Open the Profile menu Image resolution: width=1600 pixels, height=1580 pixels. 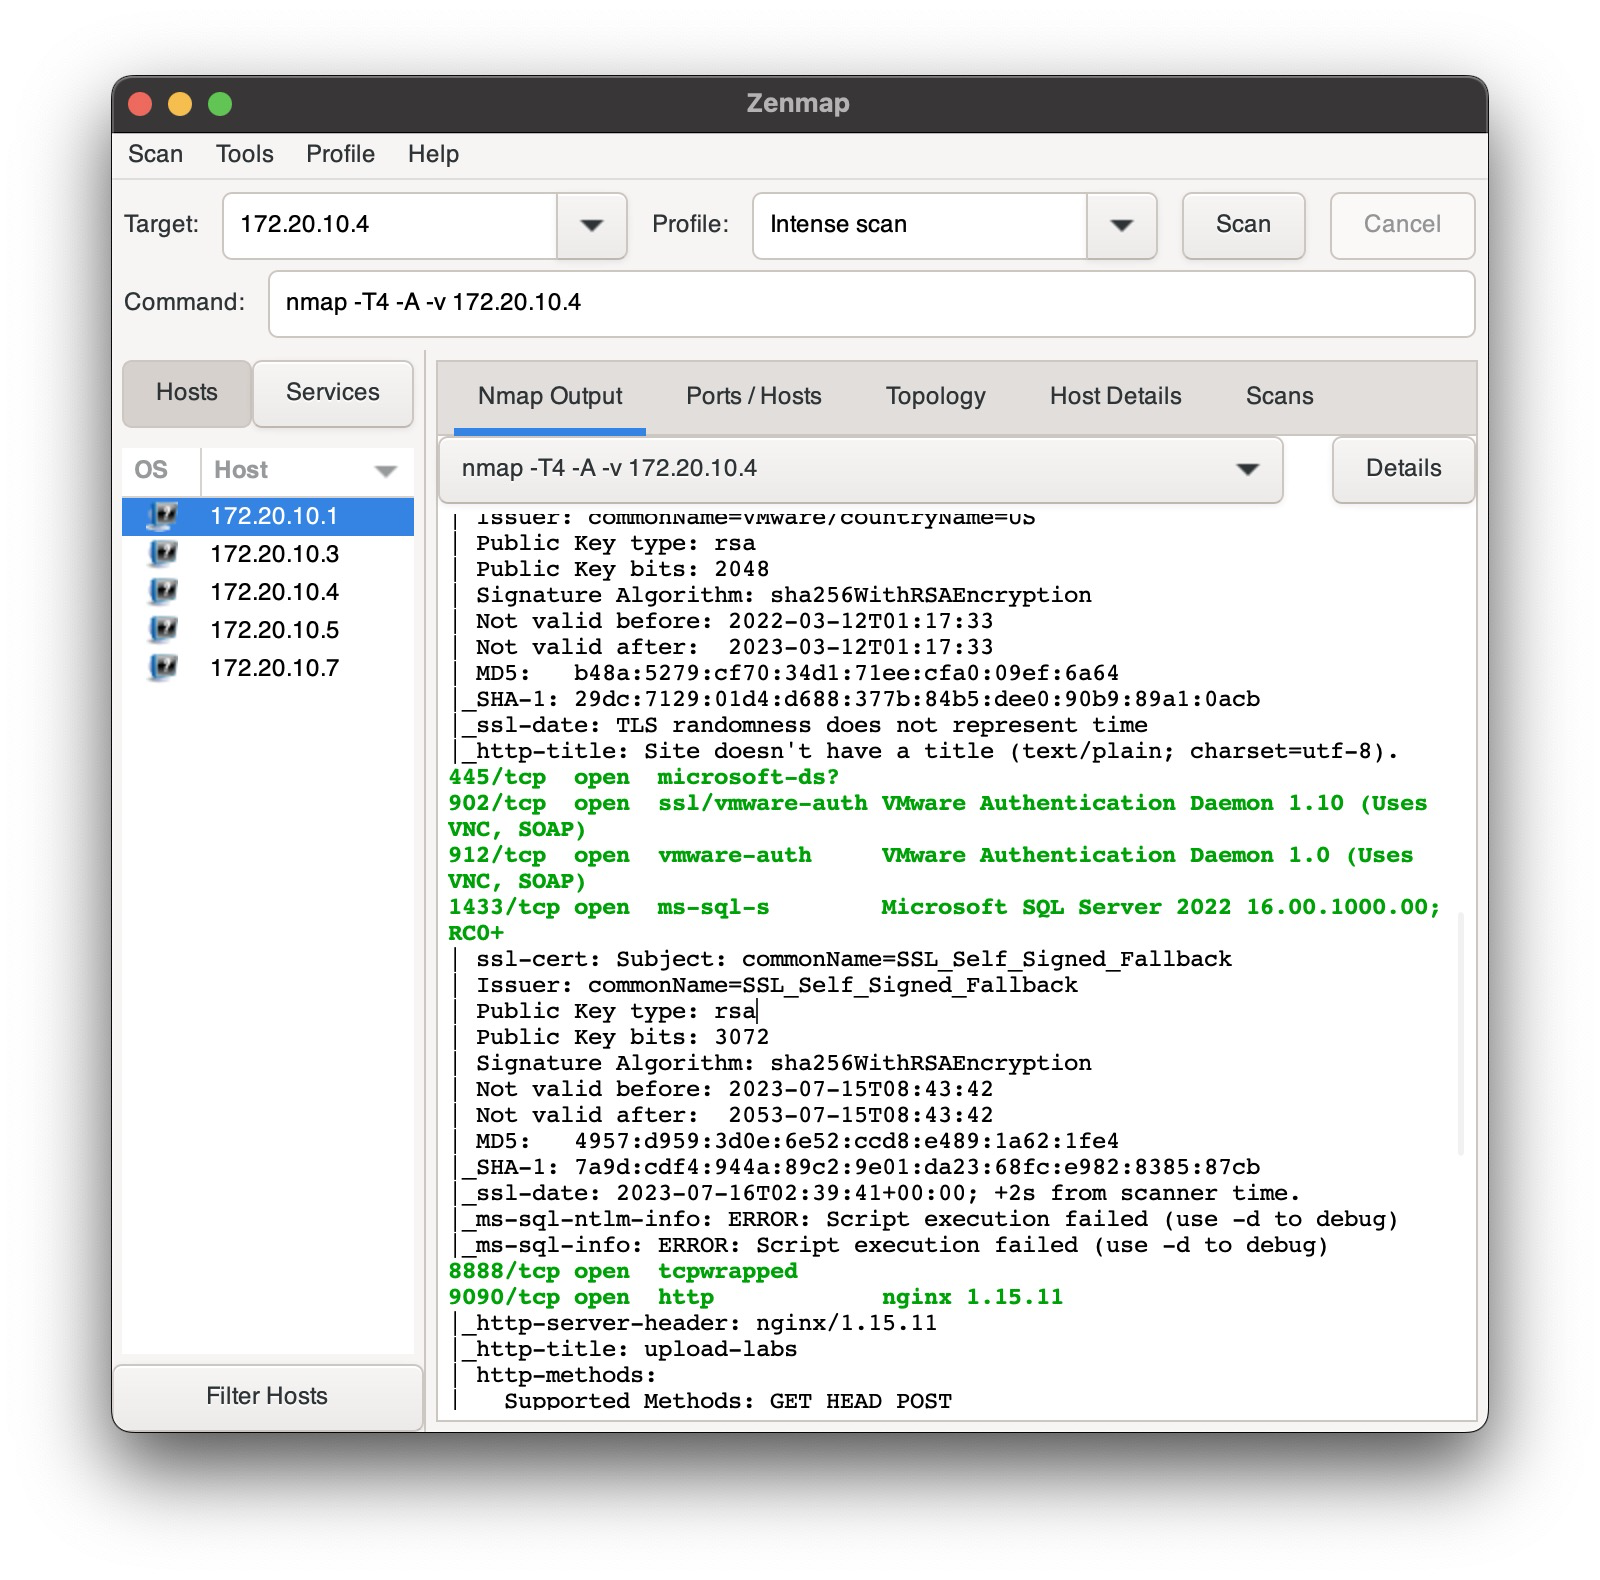click(340, 154)
